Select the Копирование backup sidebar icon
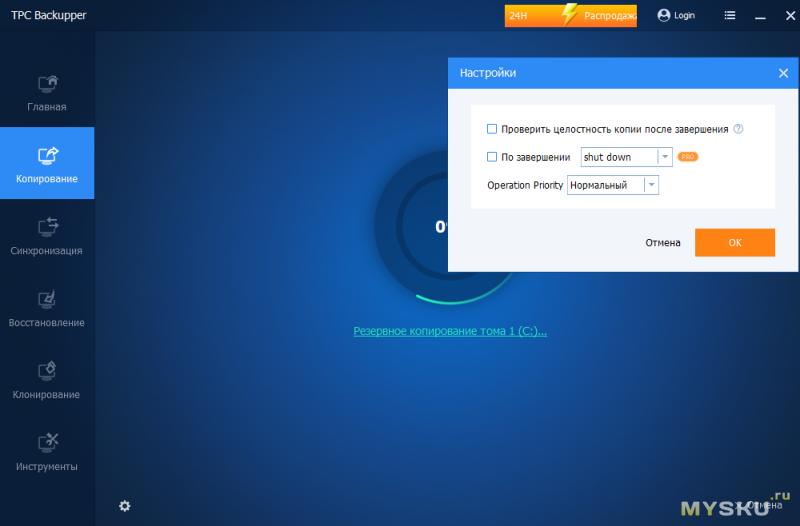 pyautogui.click(x=47, y=156)
